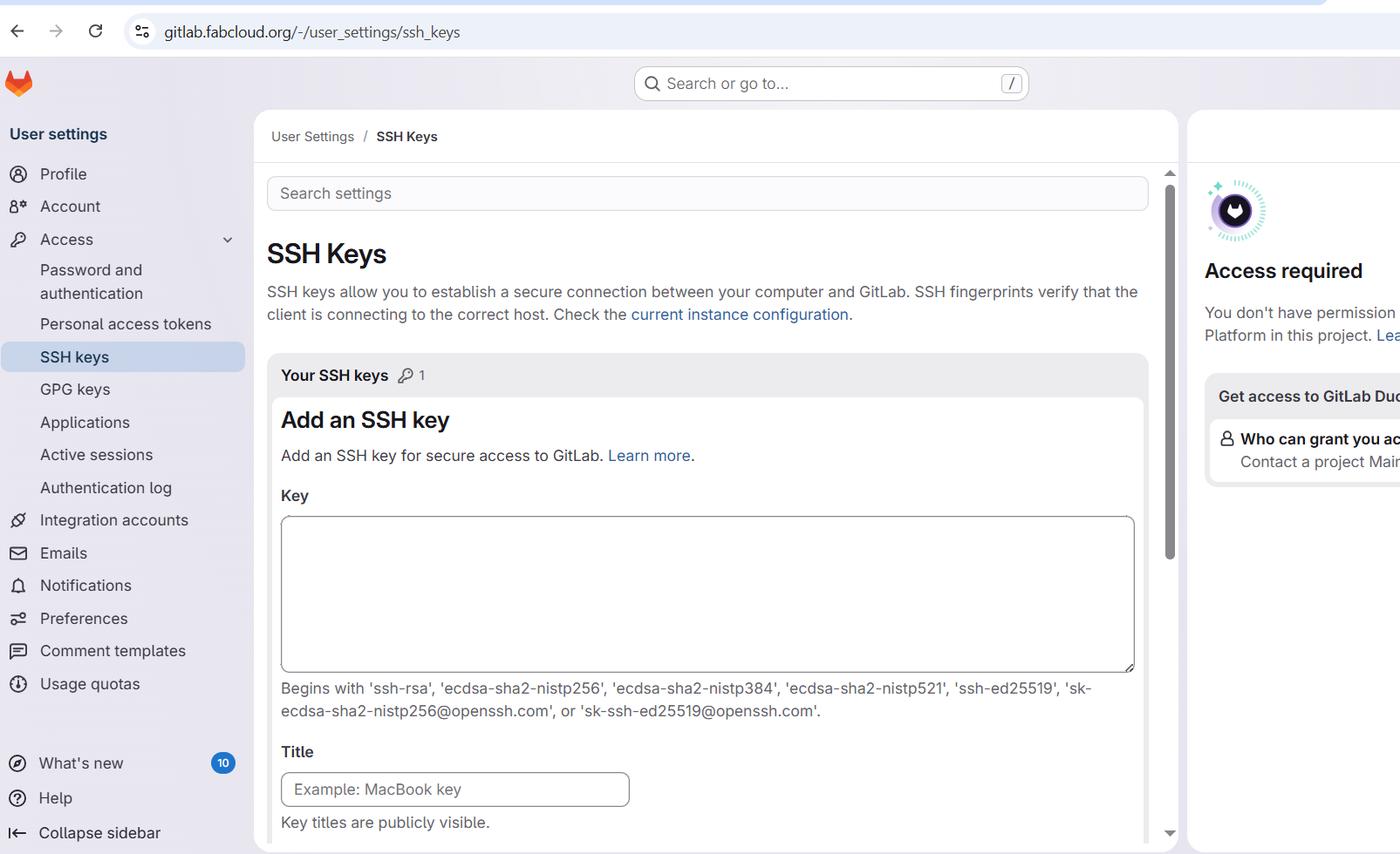Click the Access key icon in sidebar
The width and height of the screenshot is (1400, 854).
tap(18, 239)
